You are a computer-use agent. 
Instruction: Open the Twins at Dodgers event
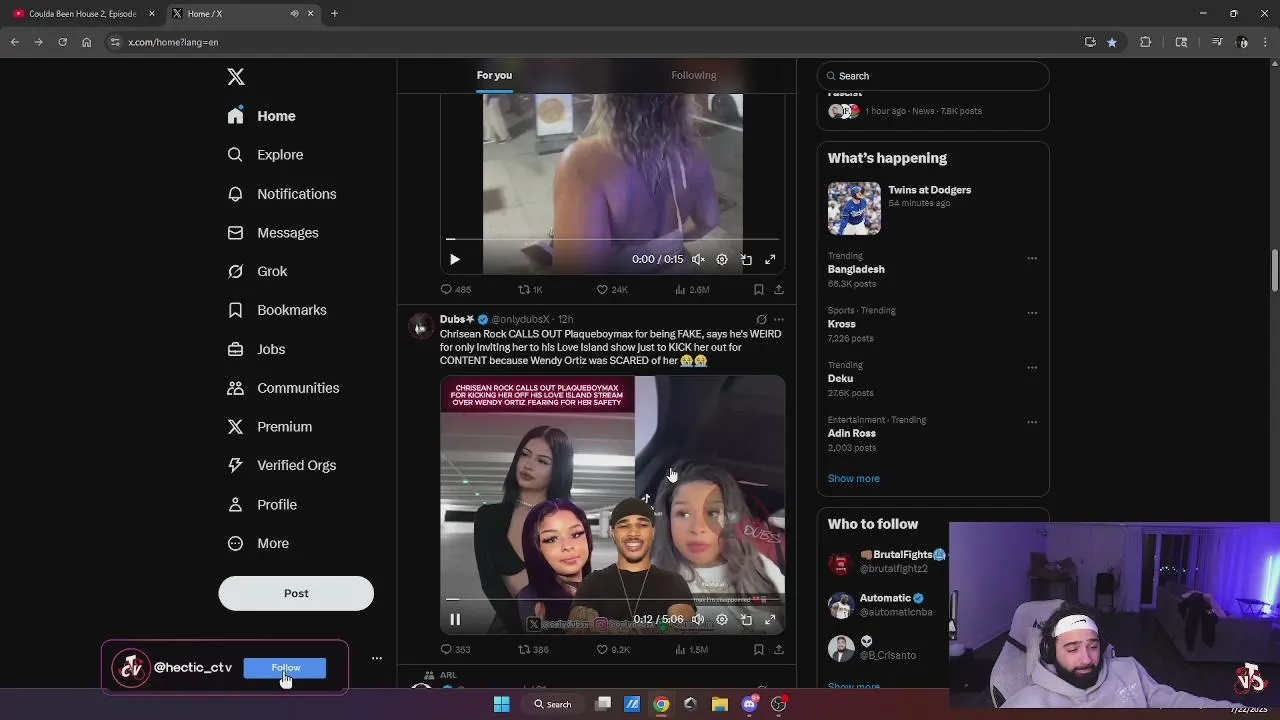coord(932,208)
